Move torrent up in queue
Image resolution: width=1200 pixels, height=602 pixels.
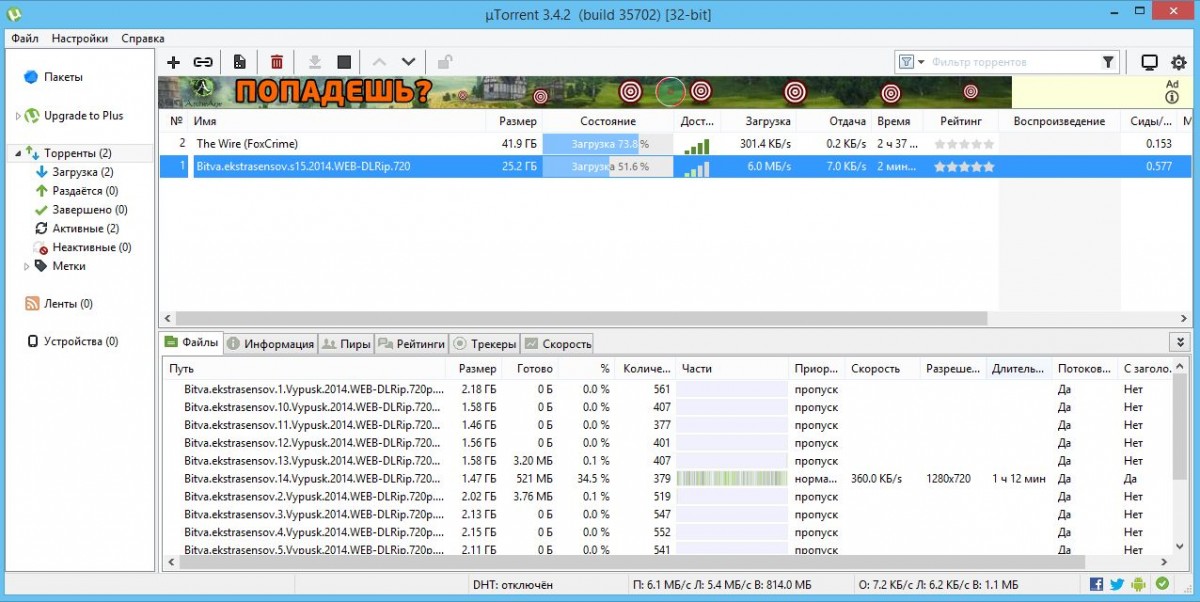pos(379,62)
